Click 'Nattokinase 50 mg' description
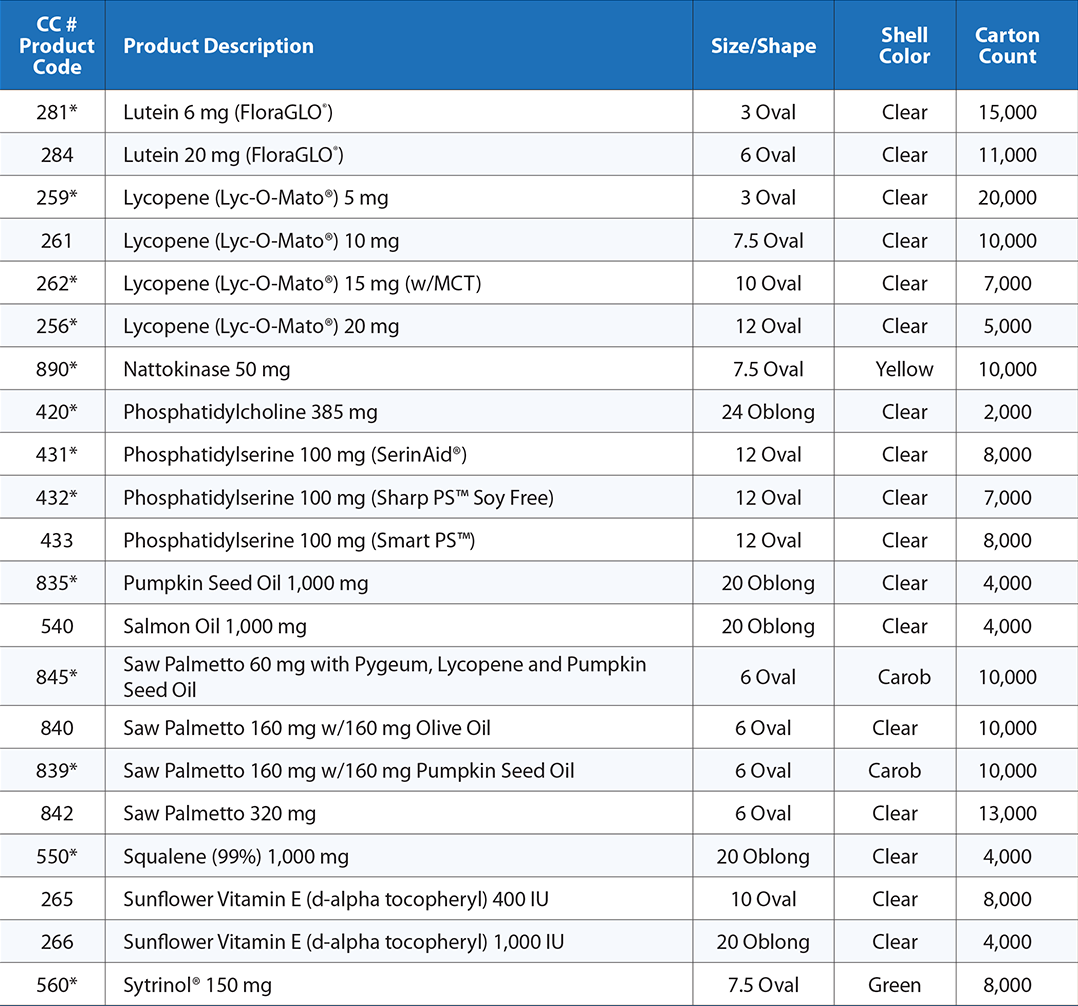Image resolution: width=1078 pixels, height=1006 pixels. tap(206, 369)
